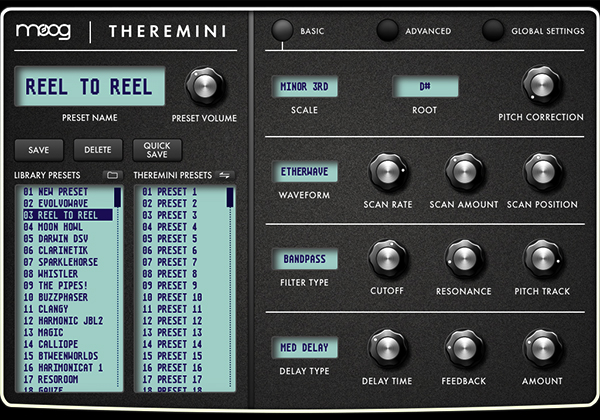600x420 pixels.
Task: Select library preset 06 Clarinetik
Action: tap(68, 251)
